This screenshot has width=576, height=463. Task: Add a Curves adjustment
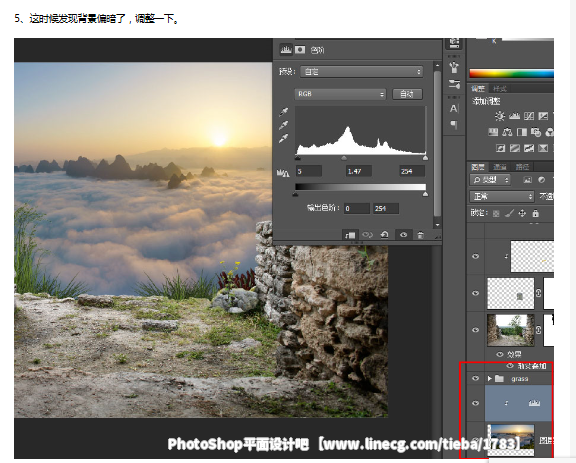[x=529, y=116]
